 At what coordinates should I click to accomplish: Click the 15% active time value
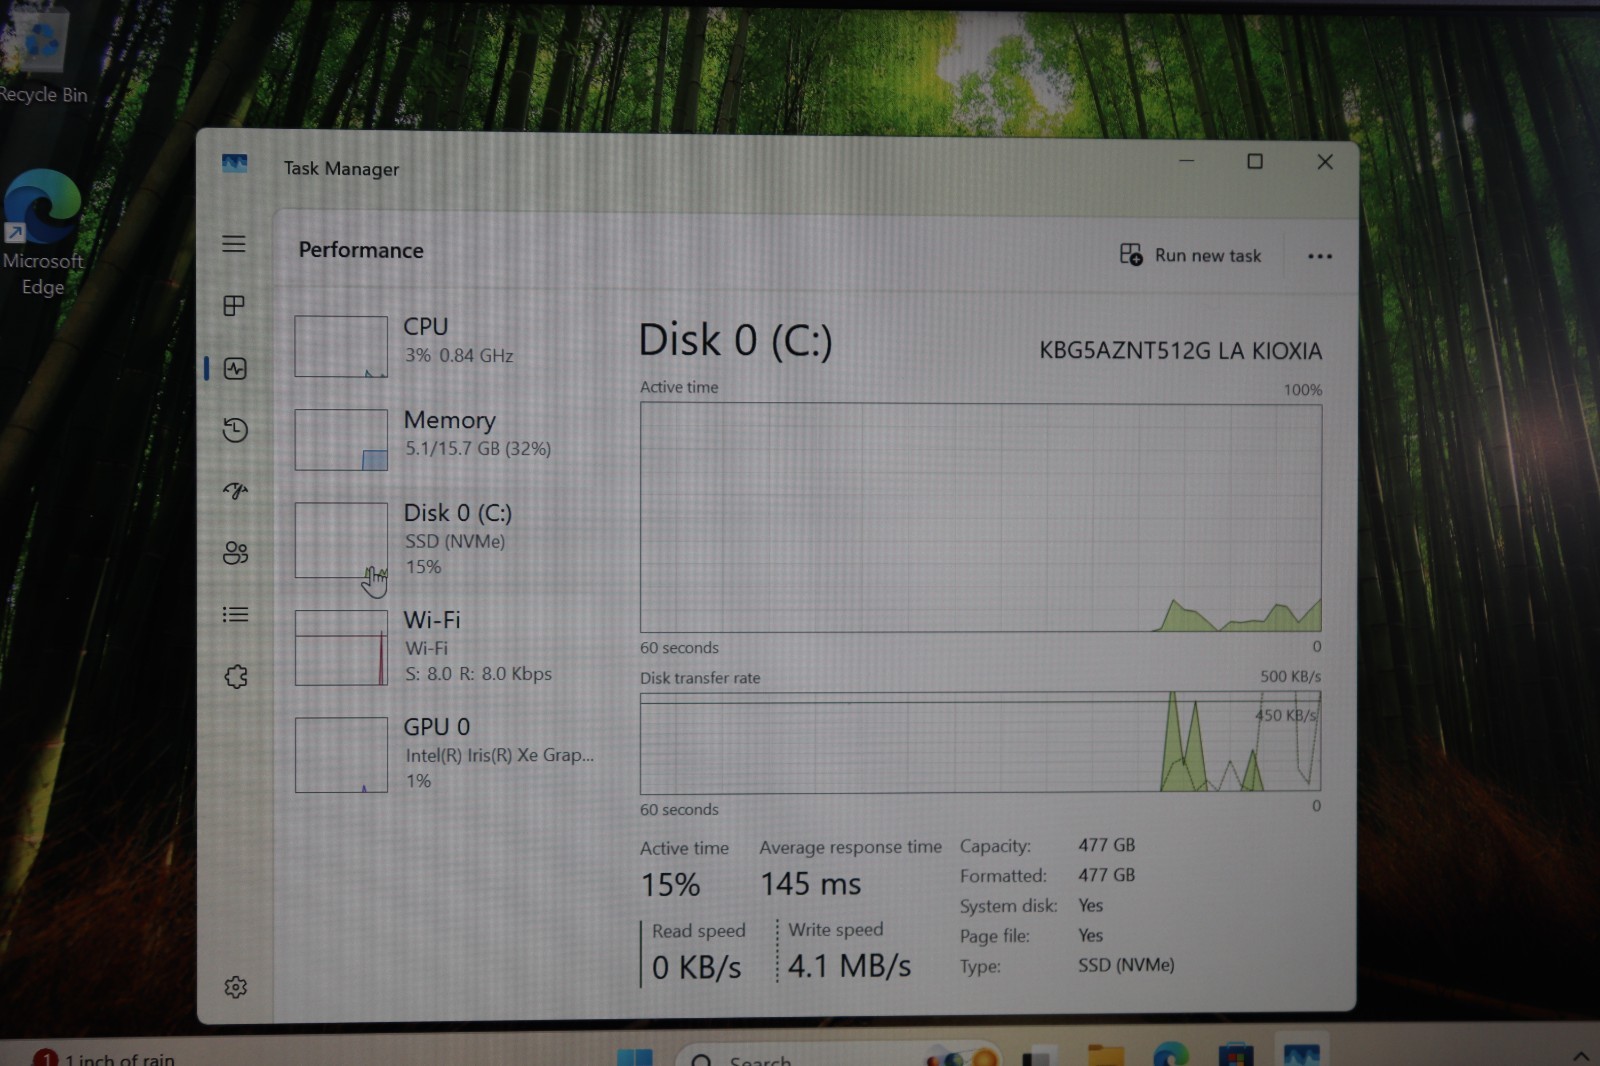click(x=670, y=885)
